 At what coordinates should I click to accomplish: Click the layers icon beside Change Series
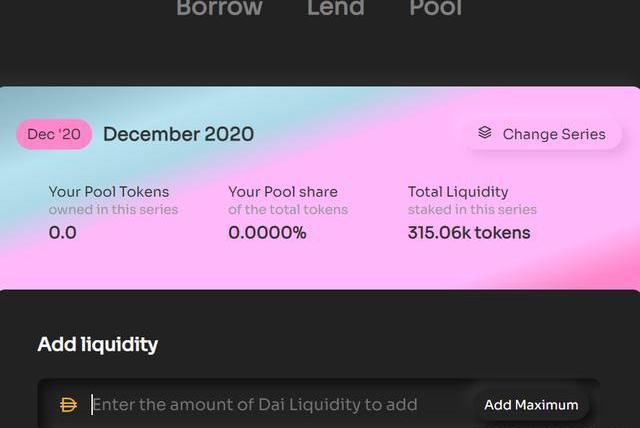pyautogui.click(x=485, y=133)
